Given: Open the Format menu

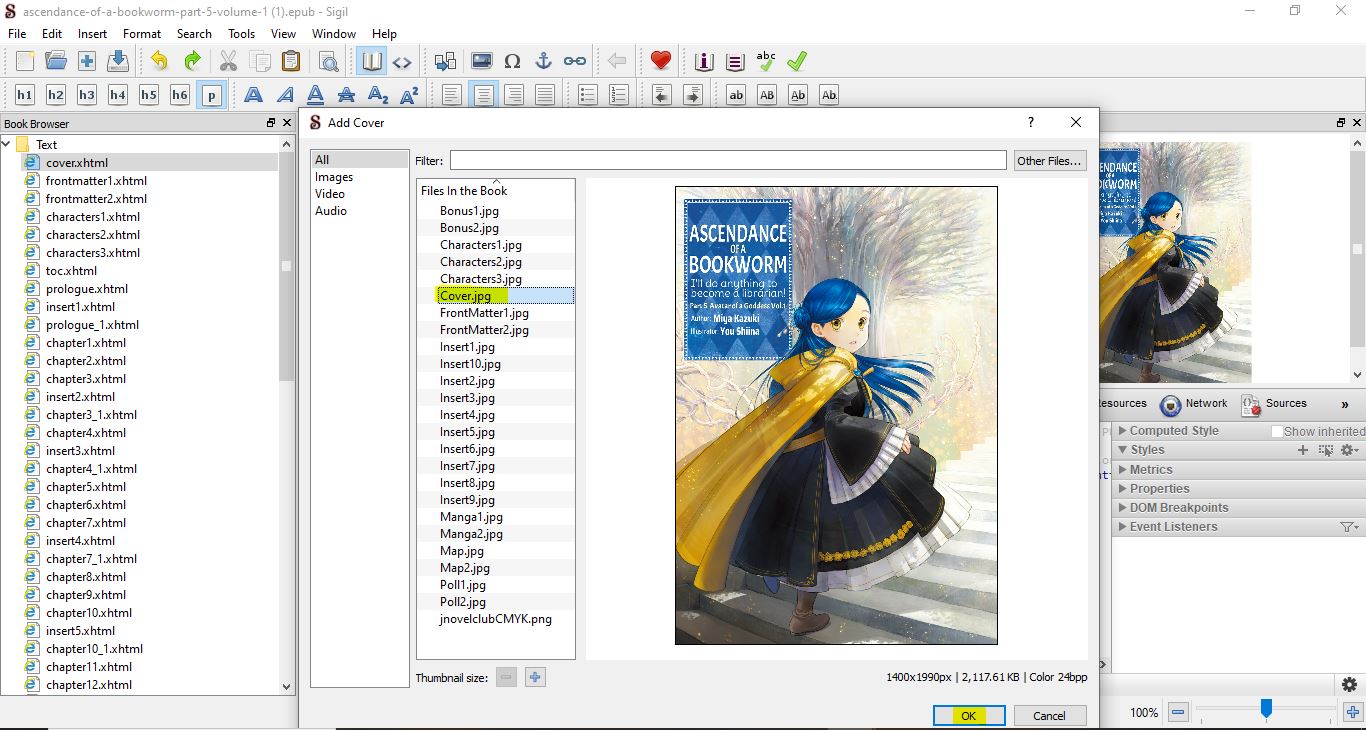Looking at the screenshot, I should (142, 33).
